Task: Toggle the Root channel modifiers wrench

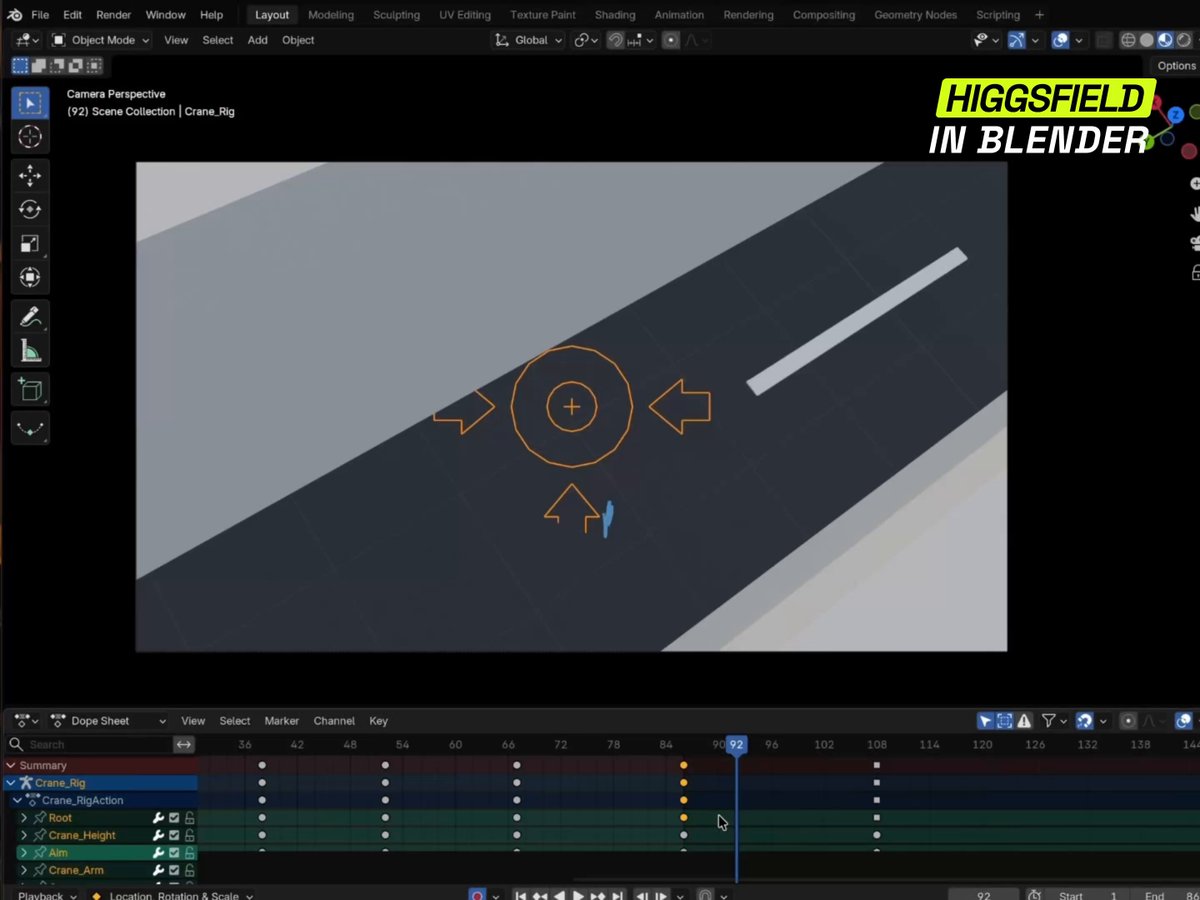Action: click(x=158, y=818)
